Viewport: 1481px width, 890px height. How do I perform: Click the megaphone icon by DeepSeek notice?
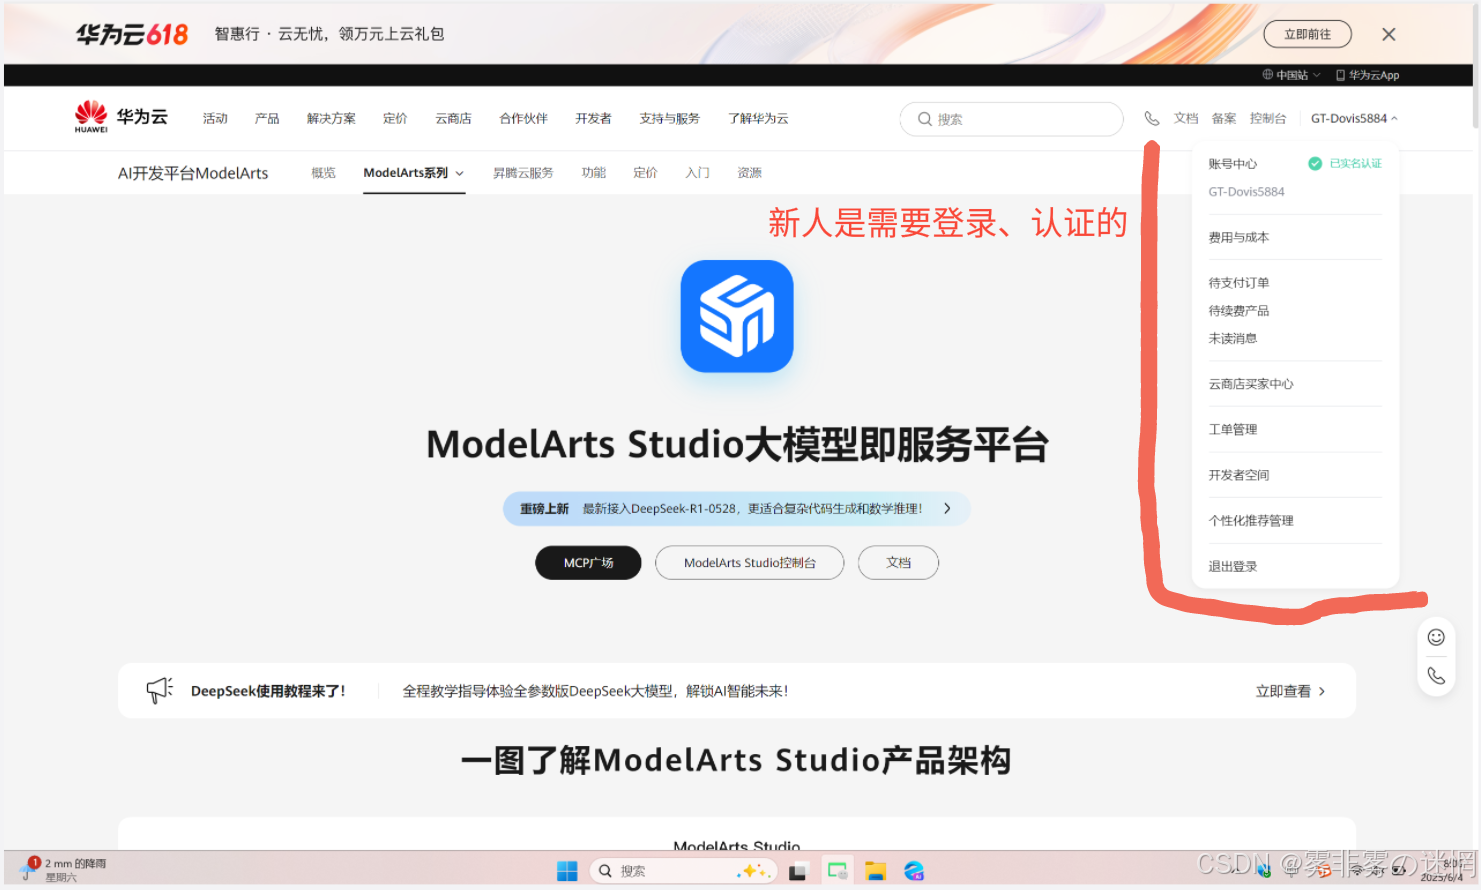(x=160, y=690)
